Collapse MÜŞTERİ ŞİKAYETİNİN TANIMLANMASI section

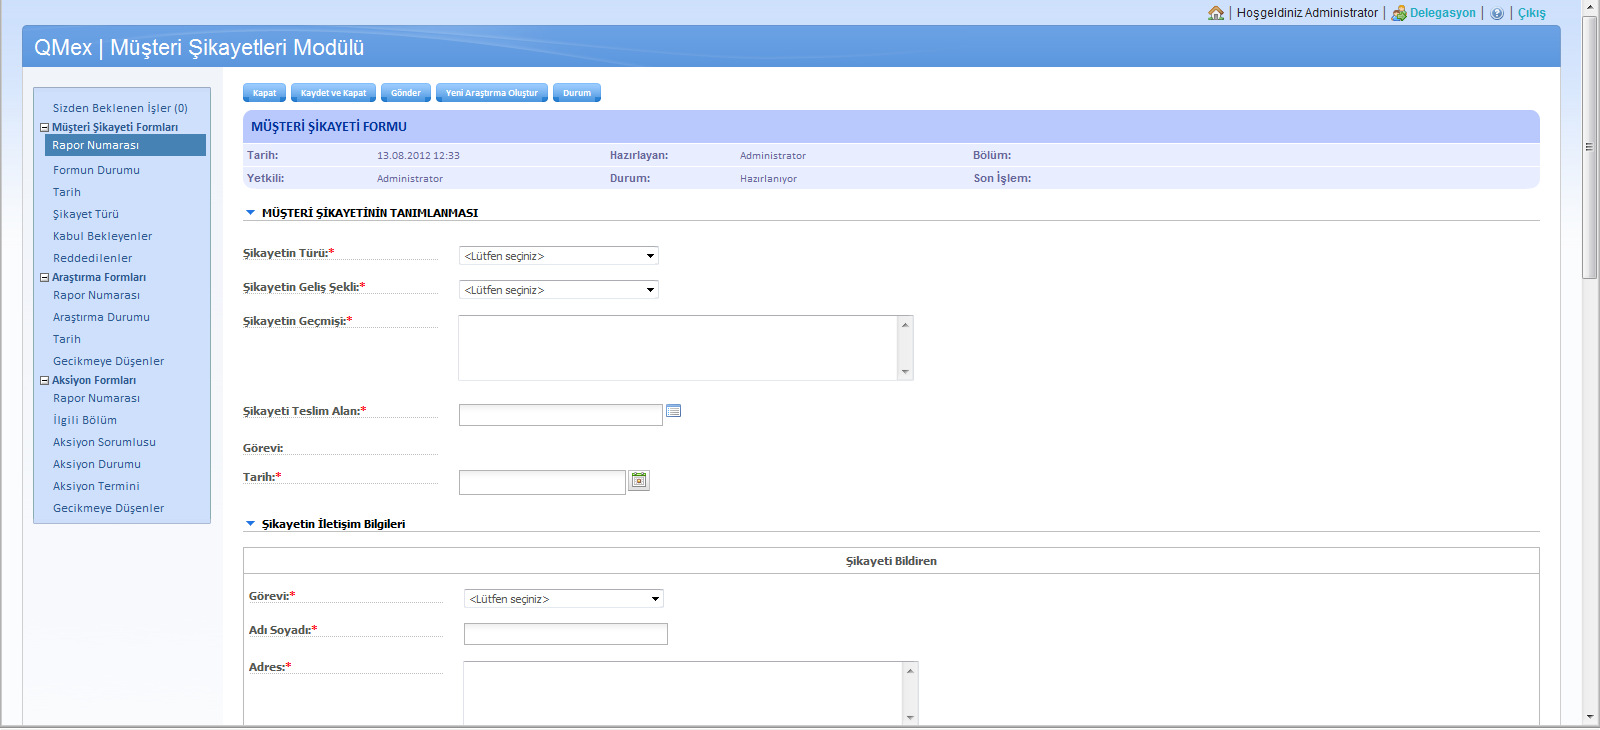coord(251,213)
